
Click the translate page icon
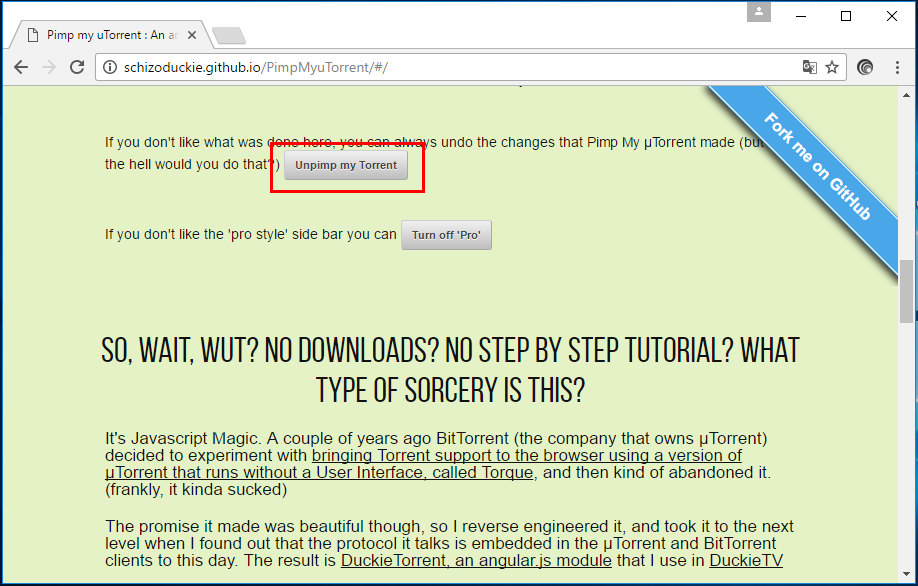click(x=809, y=67)
